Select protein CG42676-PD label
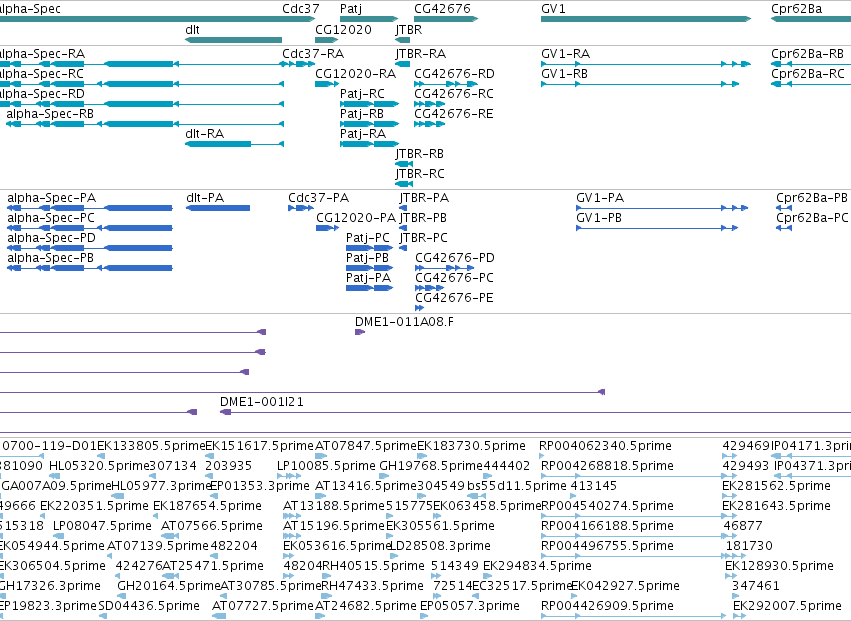Screen dimensions: 851x621 pos(455,257)
